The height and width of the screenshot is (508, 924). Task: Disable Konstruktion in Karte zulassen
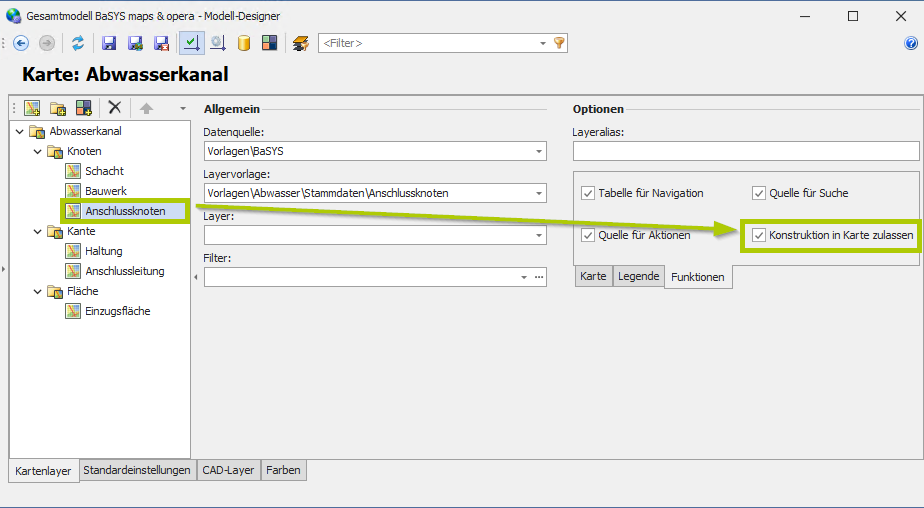point(759,235)
